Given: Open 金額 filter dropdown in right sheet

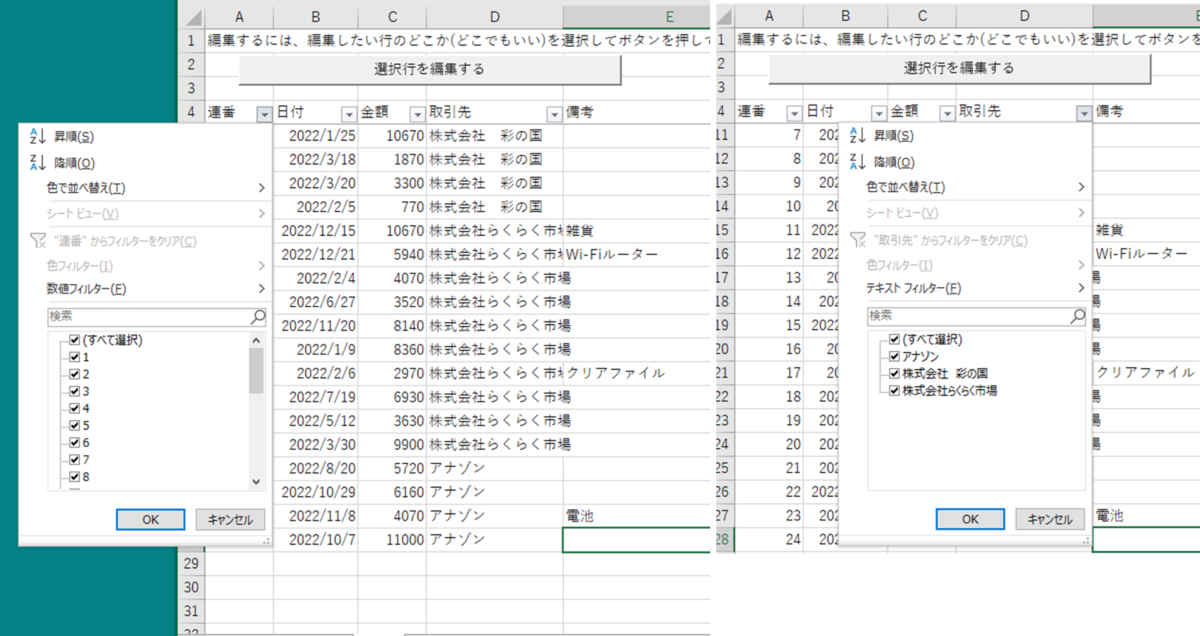Looking at the screenshot, I should pos(947,114).
